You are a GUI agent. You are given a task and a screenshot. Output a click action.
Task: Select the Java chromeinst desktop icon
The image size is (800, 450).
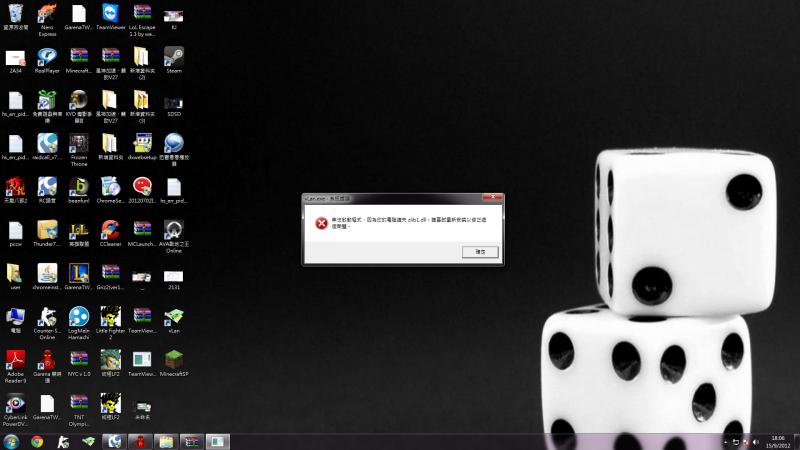click(x=47, y=274)
